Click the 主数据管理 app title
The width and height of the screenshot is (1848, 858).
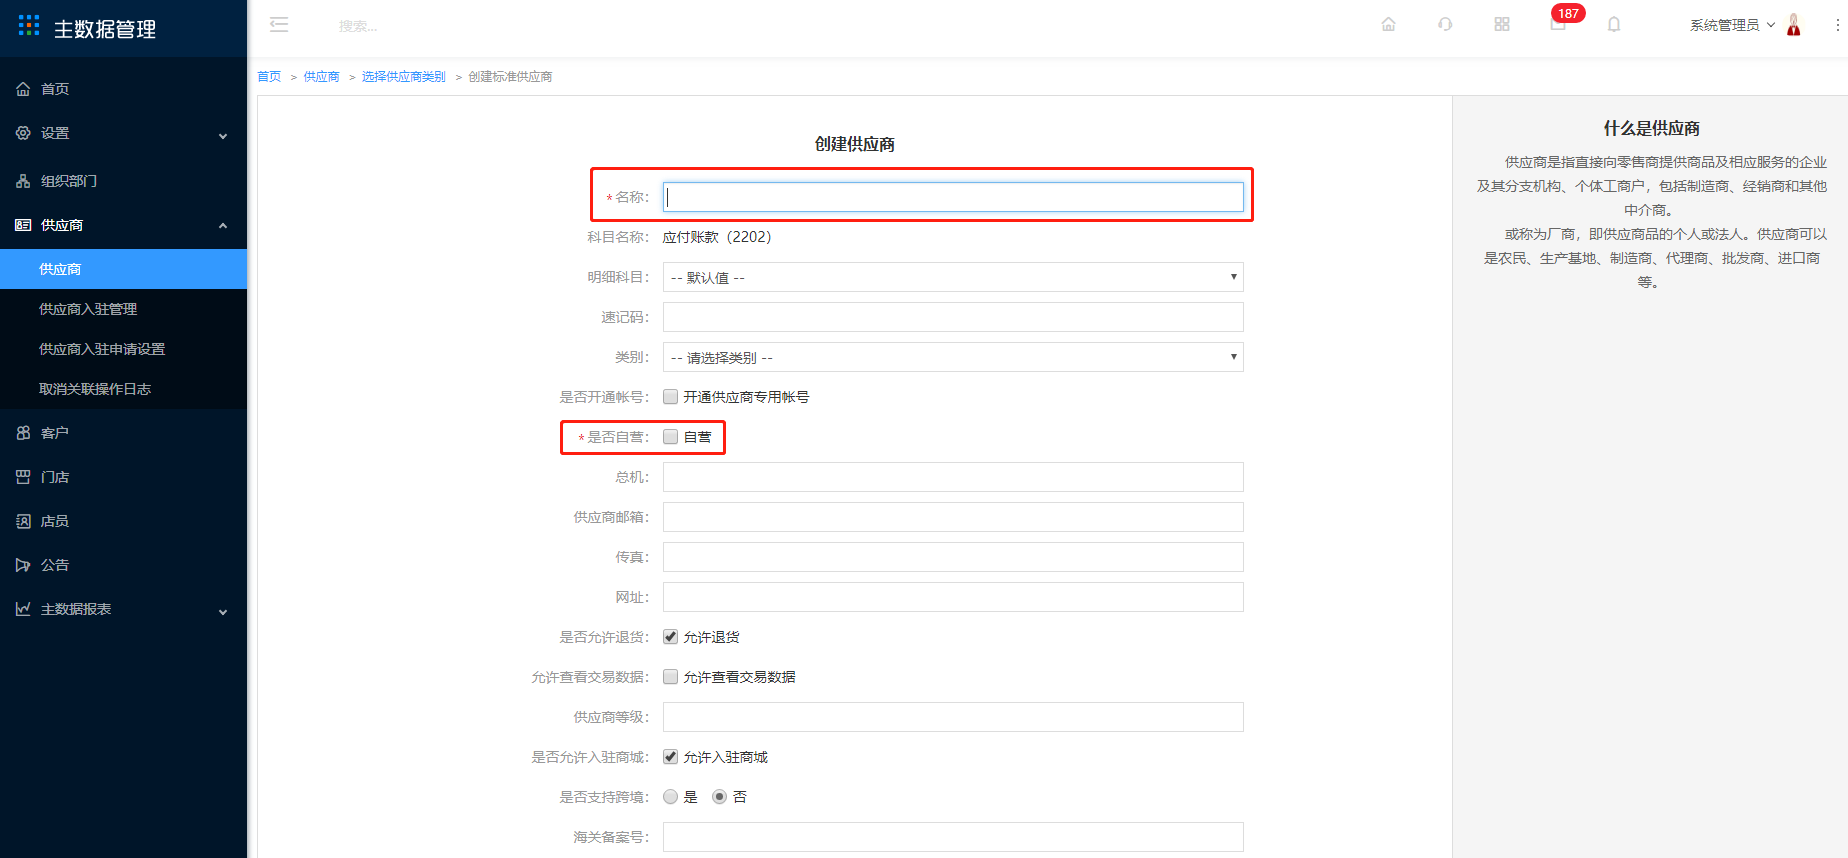[105, 29]
